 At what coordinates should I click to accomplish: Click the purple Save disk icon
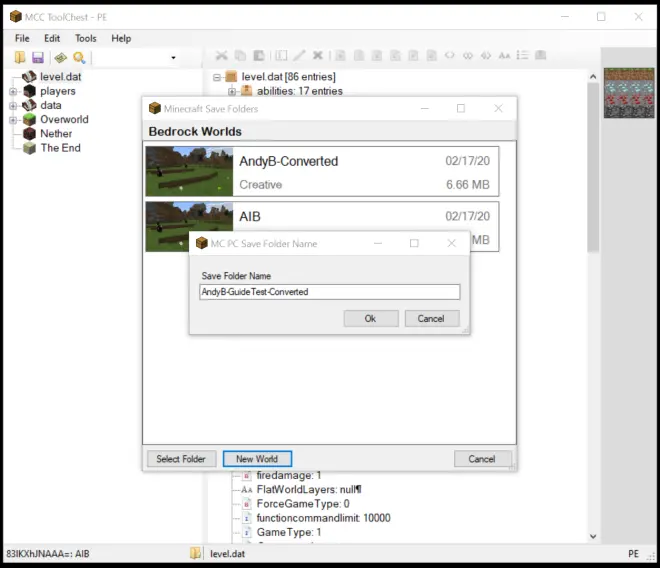click(38, 57)
